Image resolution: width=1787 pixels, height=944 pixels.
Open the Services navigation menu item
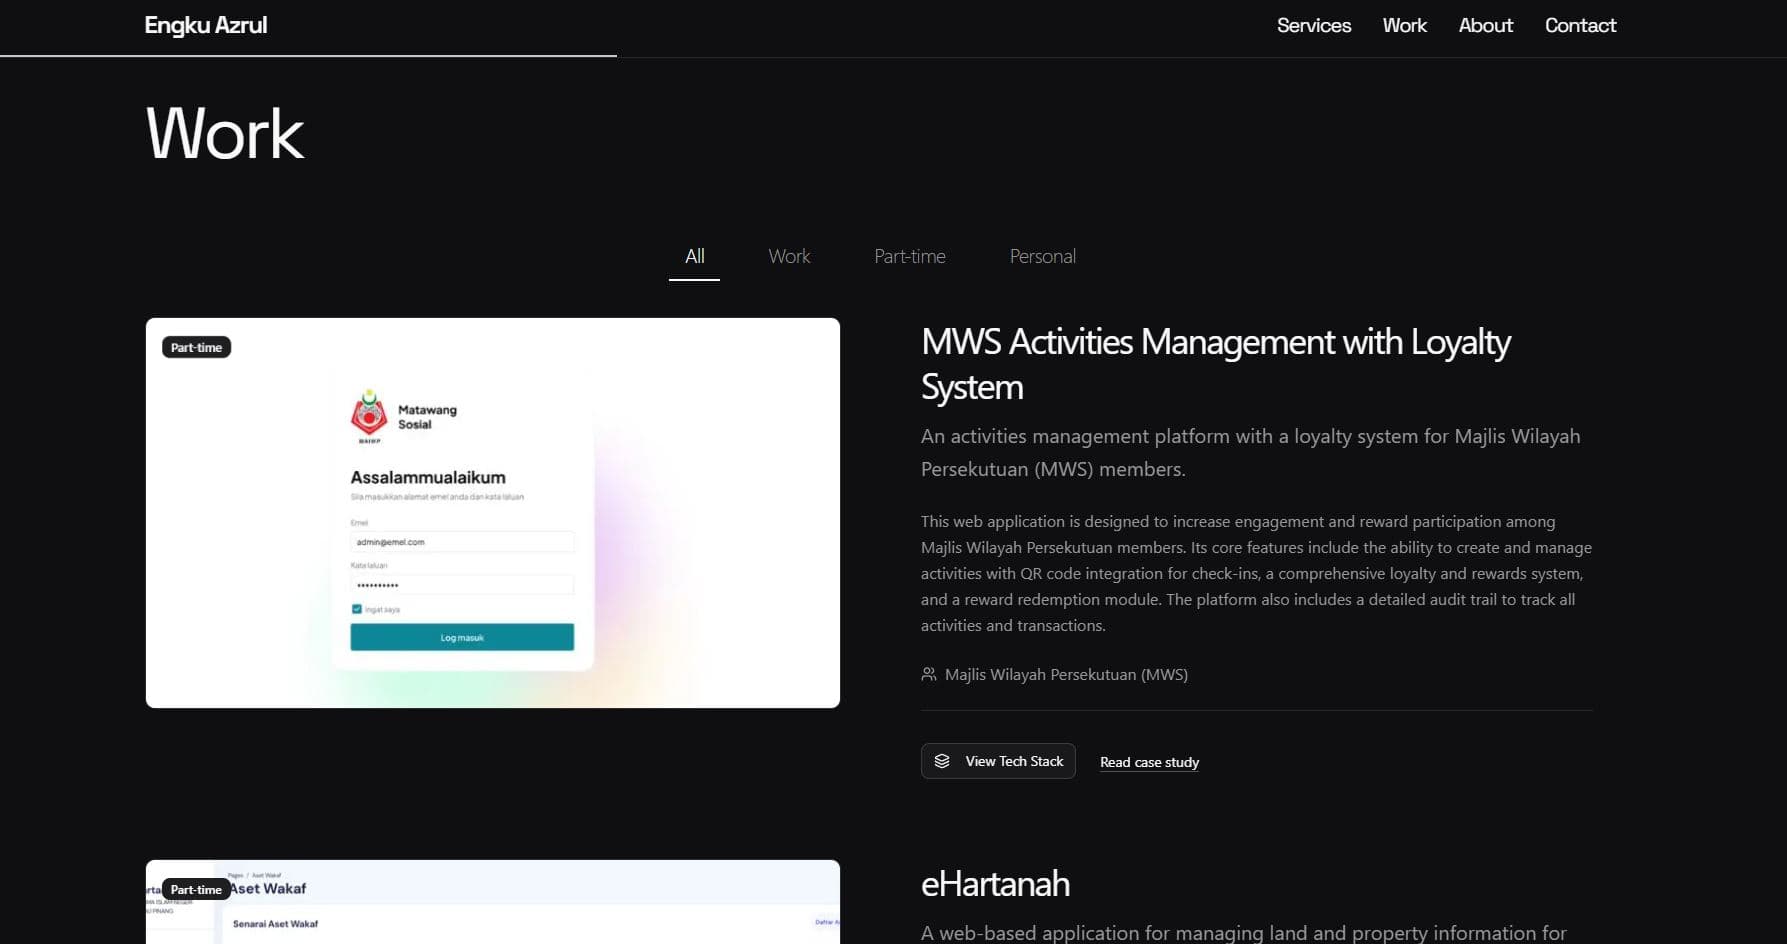pos(1313,26)
